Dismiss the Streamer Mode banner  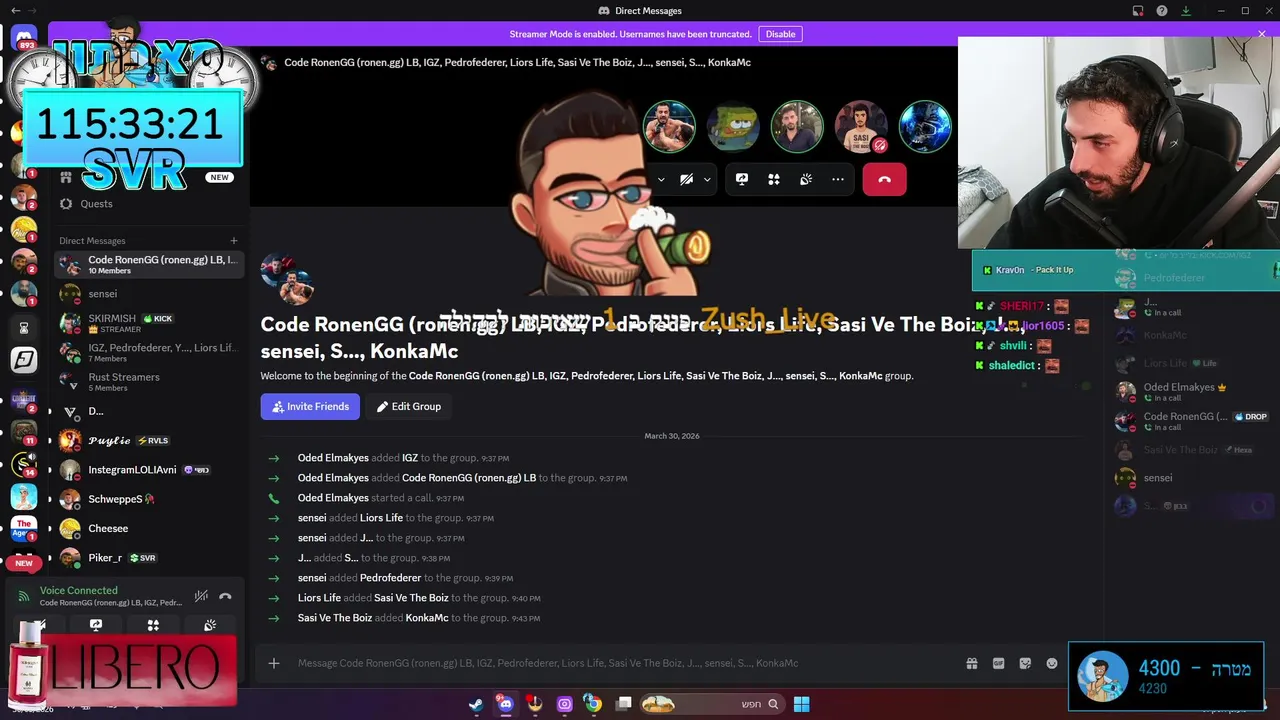(1262, 34)
